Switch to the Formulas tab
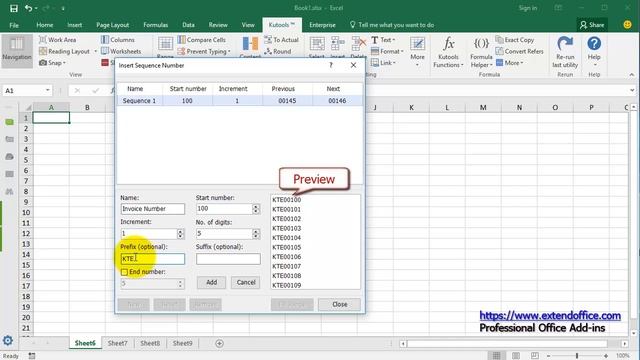Image resolution: width=640 pixels, height=360 pixels. [x=156, y=25]
